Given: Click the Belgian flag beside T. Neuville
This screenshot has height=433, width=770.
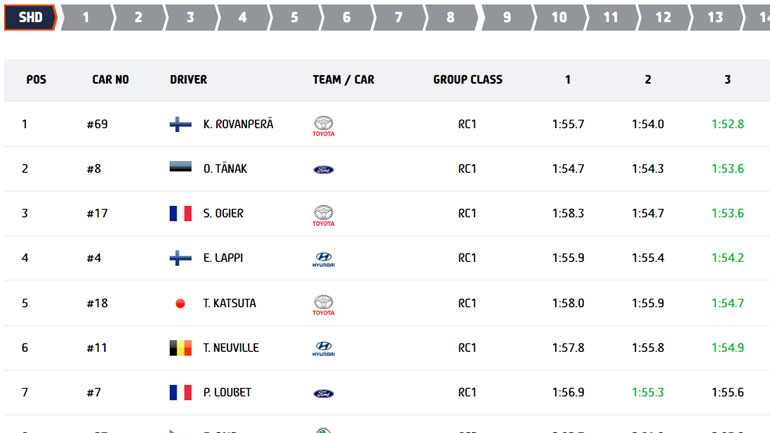Looking at the screenshot, I should [x=180, y=348].
